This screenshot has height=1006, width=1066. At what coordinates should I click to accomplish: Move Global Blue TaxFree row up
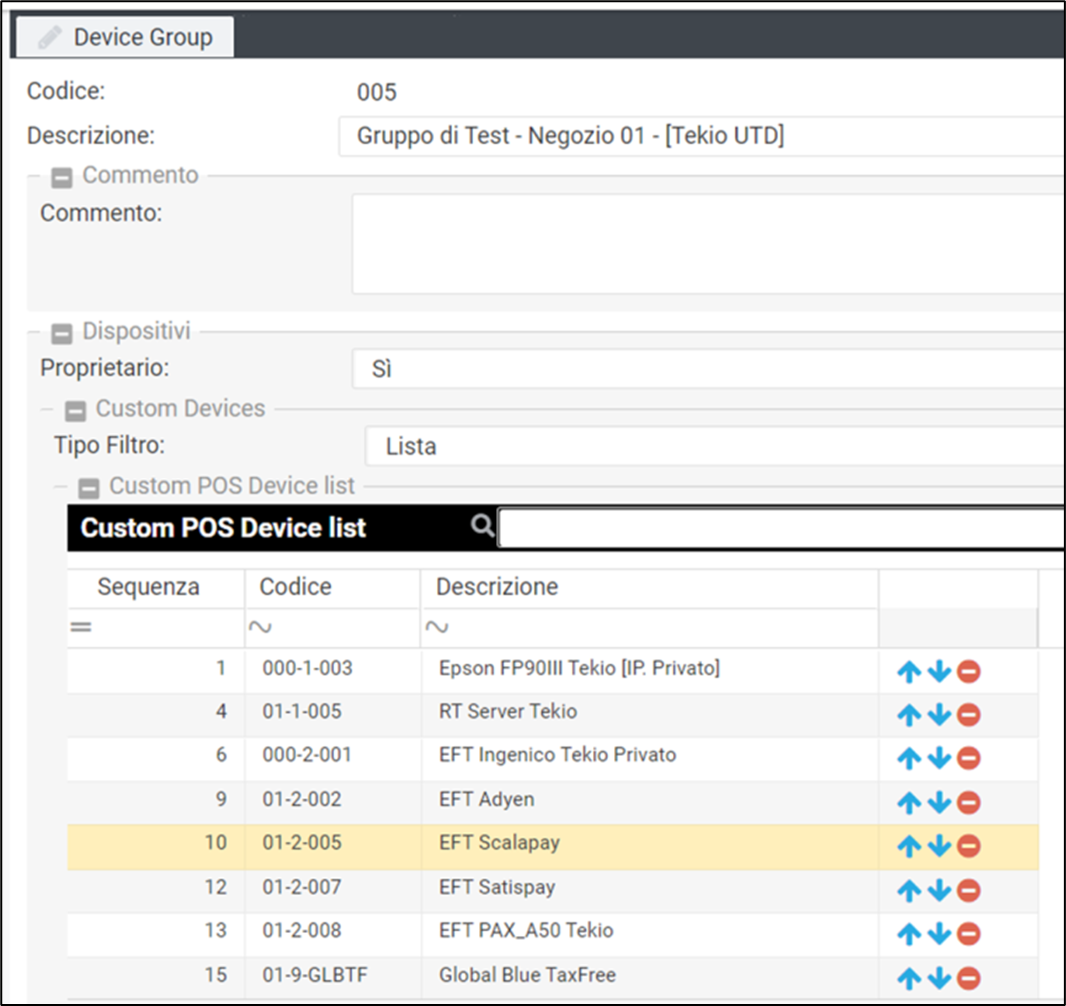click(x=908, y=978)
